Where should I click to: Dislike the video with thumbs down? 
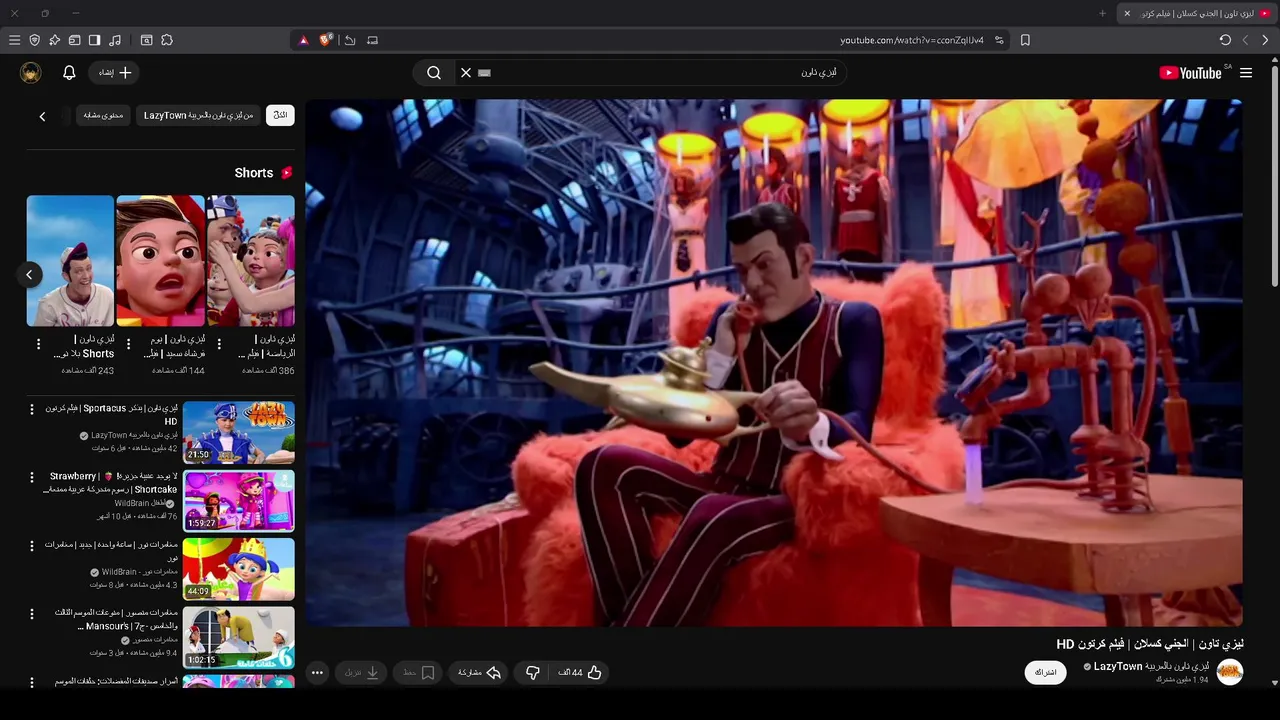point(533,673)
